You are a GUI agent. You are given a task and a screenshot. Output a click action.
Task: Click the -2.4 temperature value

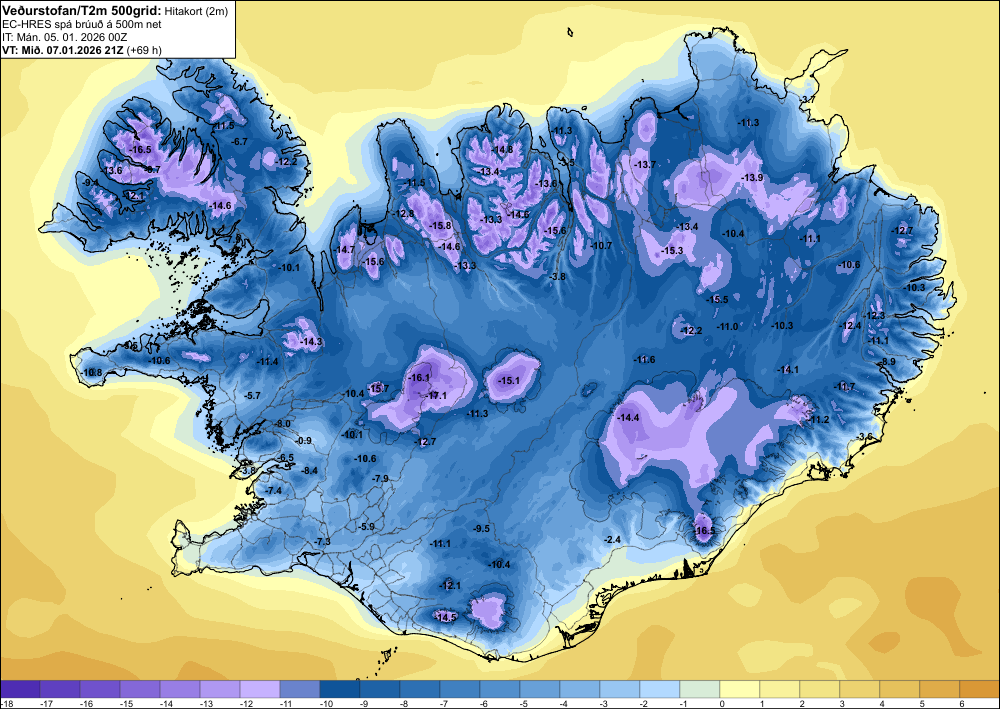[x=612, y=539]
